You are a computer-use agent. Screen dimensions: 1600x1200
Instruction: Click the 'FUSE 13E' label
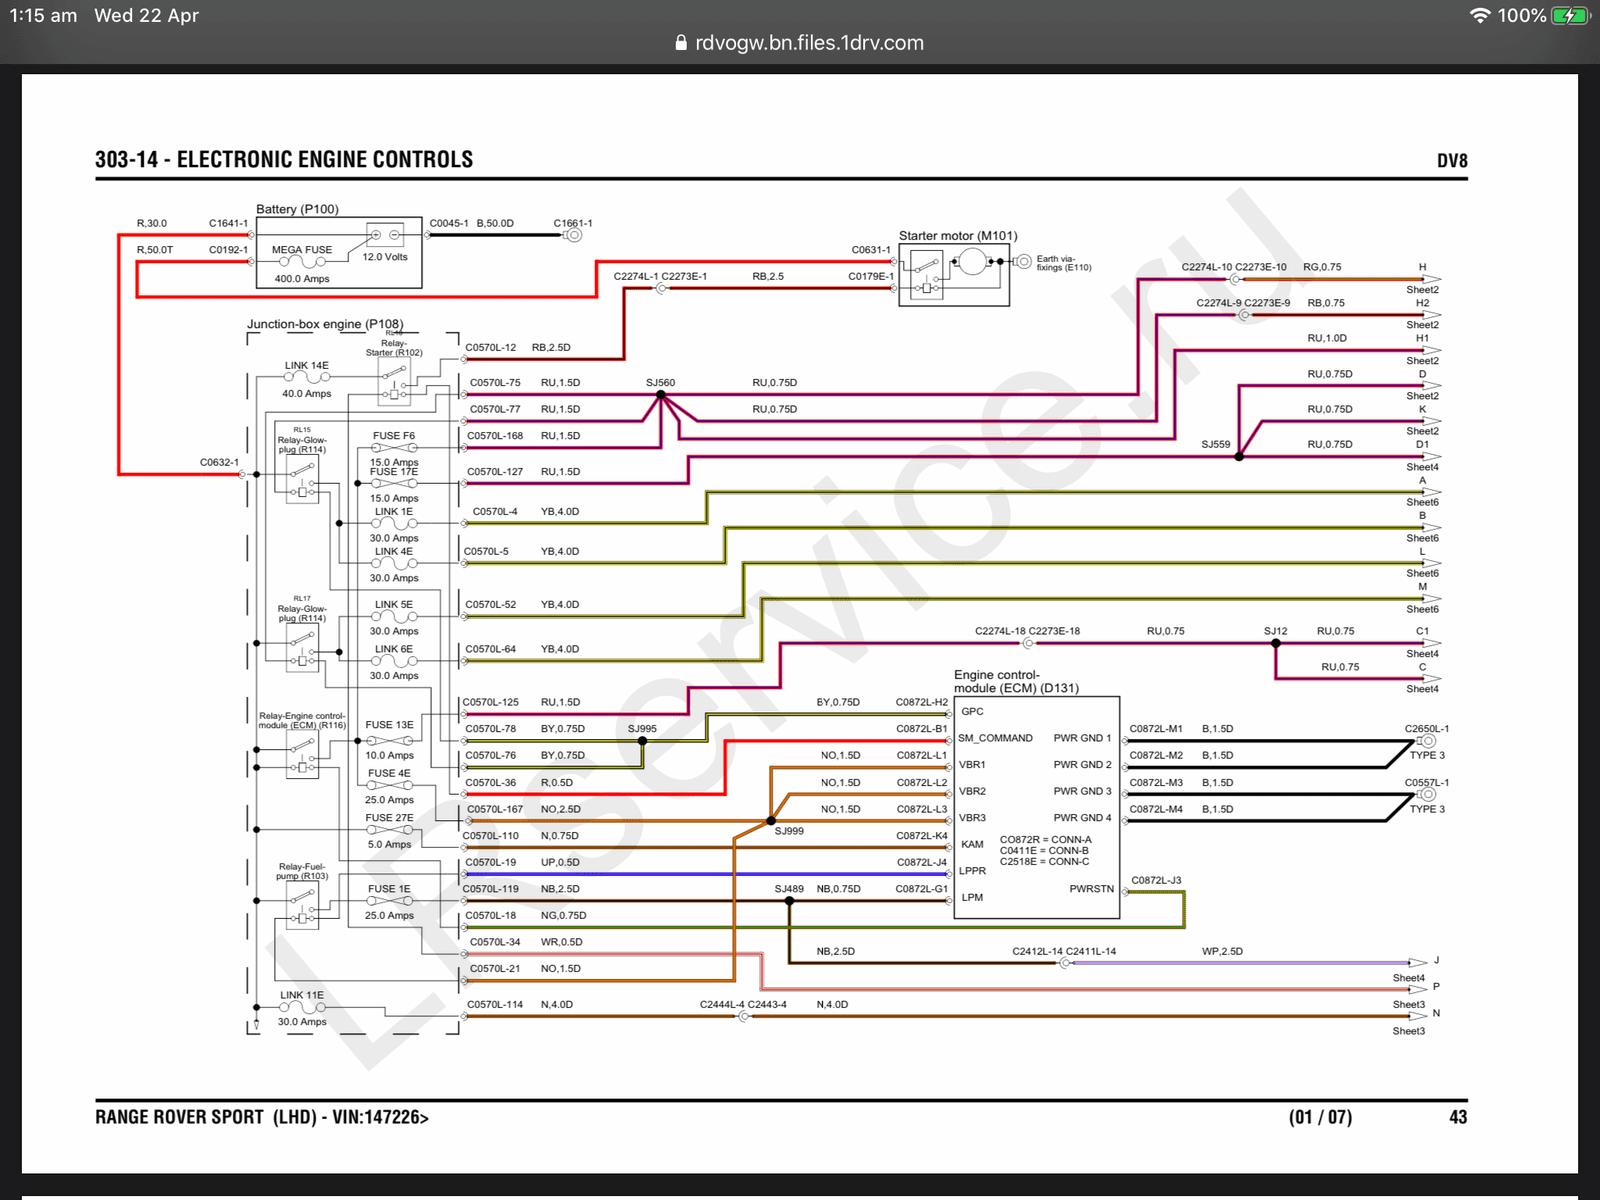(389, 725)
